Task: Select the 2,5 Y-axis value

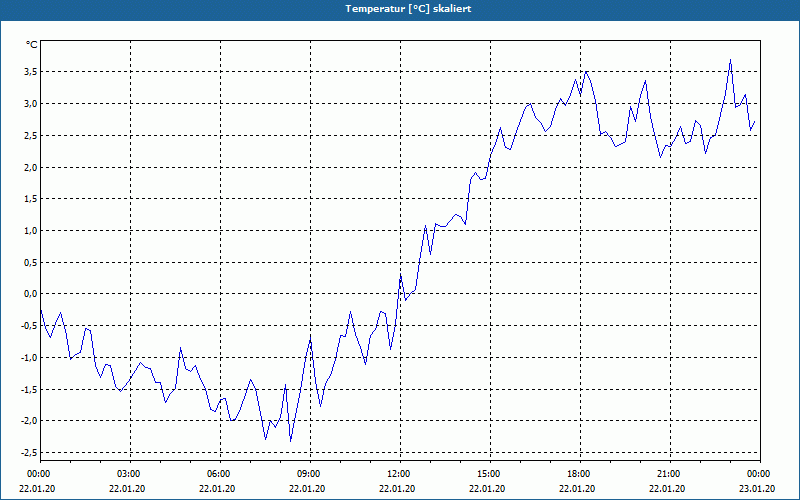Action: [31, 135]
